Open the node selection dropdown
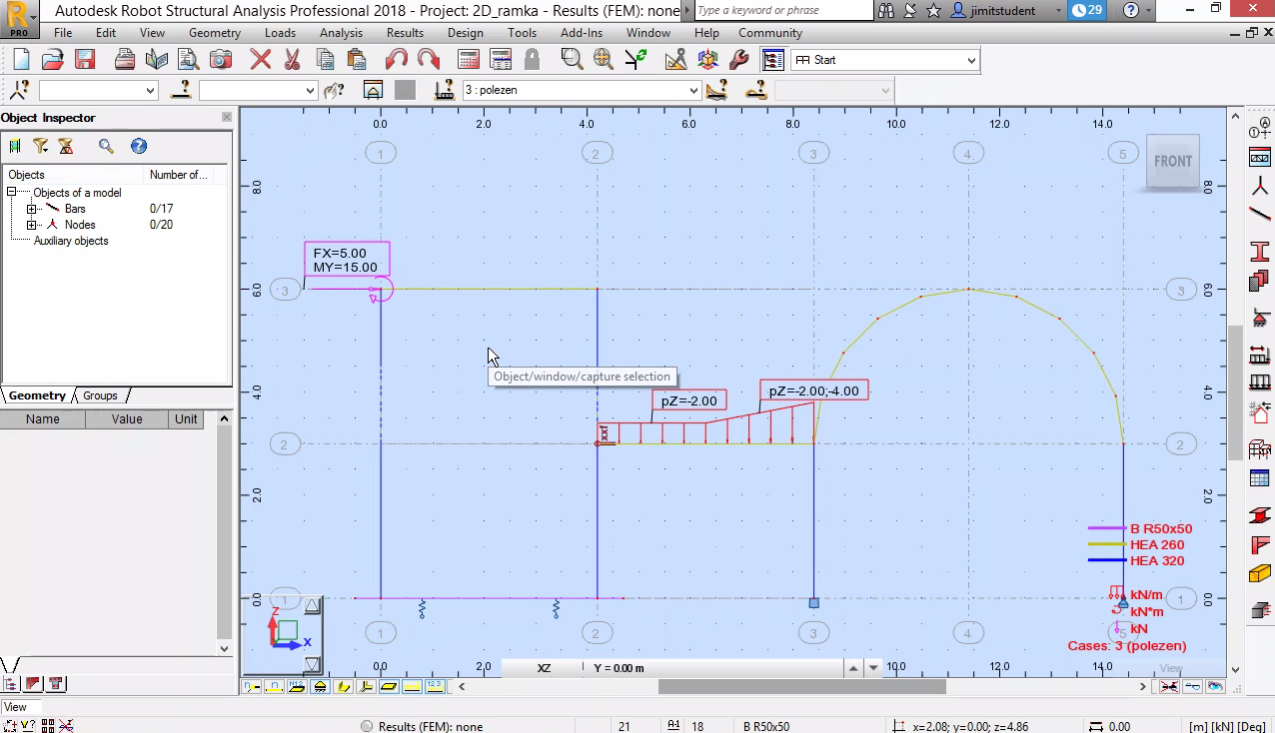The height and width of the screenshot is (733, 1275). 150,90
